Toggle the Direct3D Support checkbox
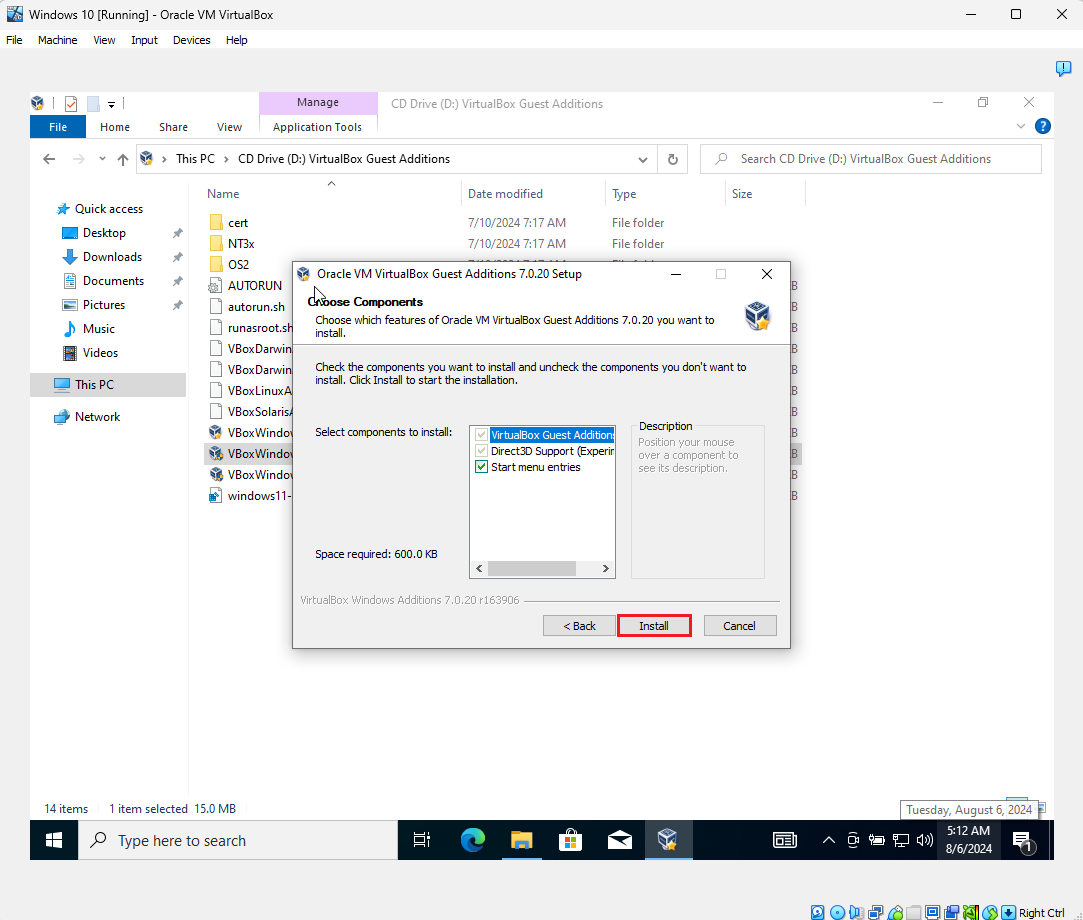The width and height of the screenshot is (1083, 920). click(x=481, y=451)
